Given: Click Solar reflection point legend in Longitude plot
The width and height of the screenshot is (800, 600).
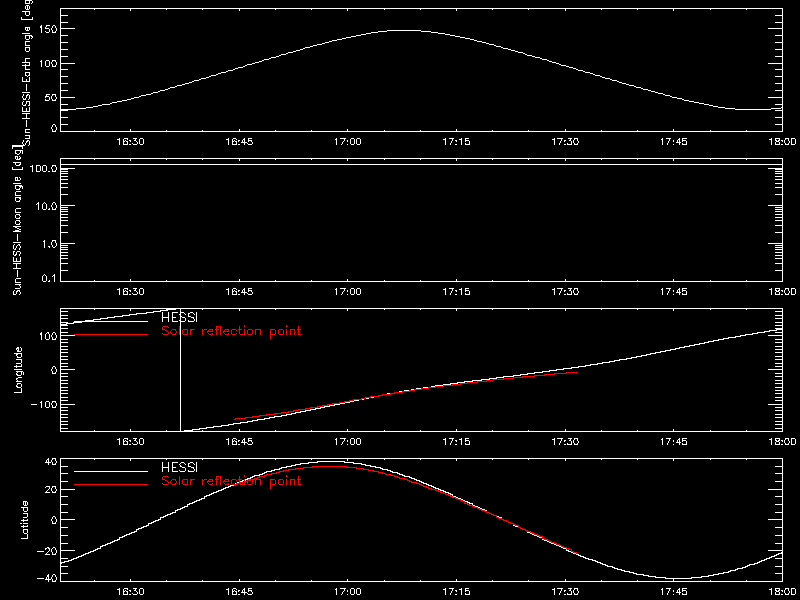Looking at the screenshot, I should coord(231,331).
